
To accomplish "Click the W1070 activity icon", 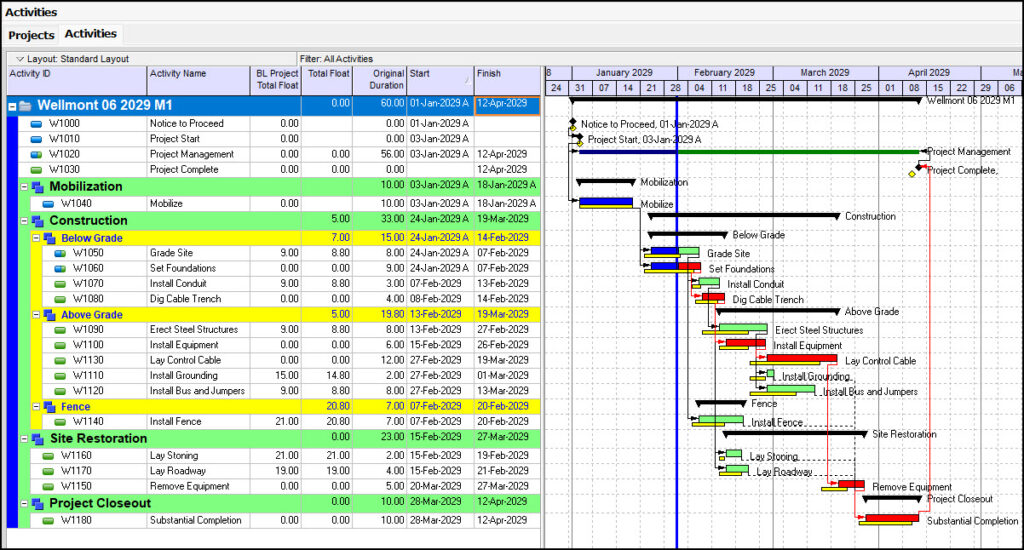I will coord(60,284).
